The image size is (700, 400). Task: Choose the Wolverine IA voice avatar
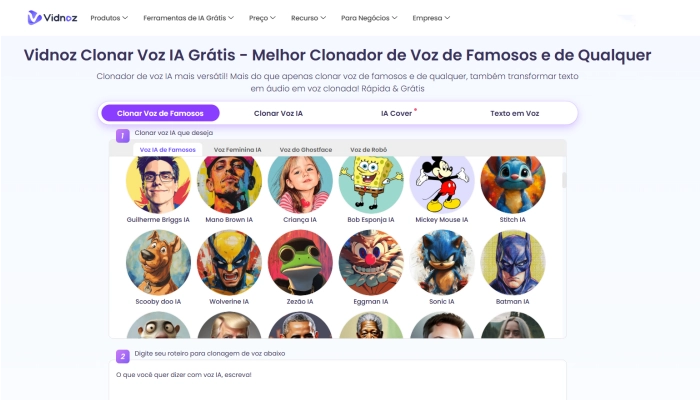tap(229, 262)
